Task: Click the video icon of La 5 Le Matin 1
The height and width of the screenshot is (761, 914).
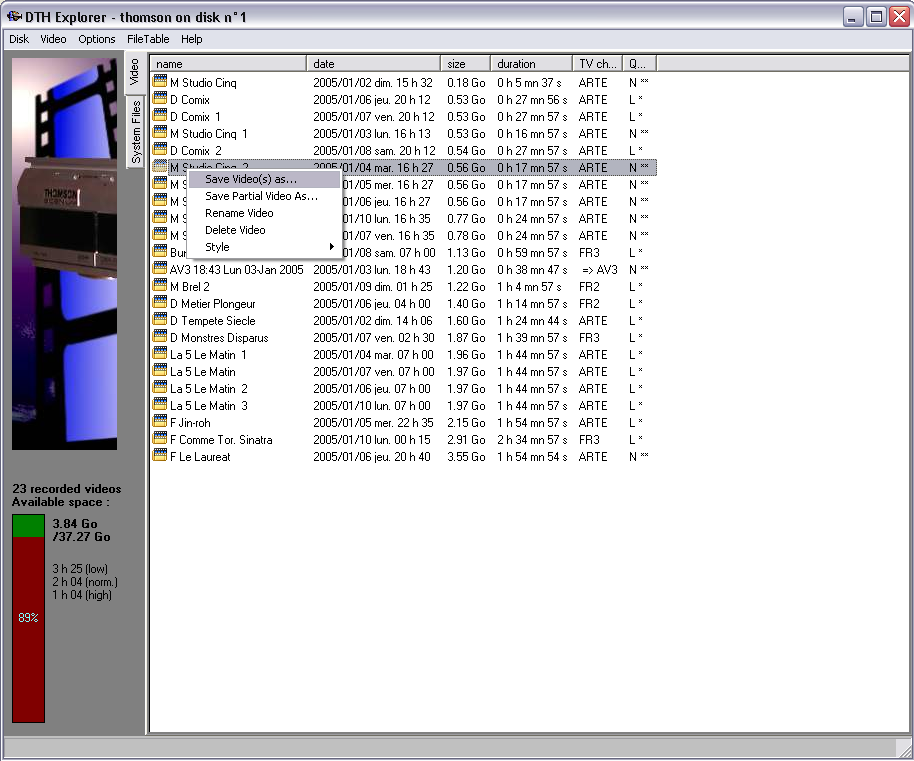Action: 160,353
